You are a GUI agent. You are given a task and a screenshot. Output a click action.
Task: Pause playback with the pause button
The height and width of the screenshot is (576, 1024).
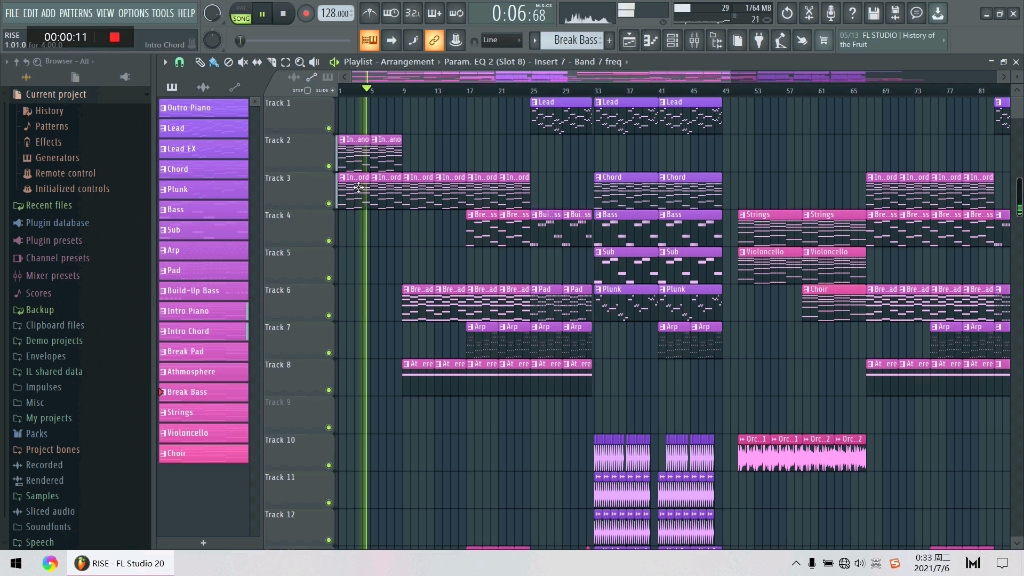262,14
